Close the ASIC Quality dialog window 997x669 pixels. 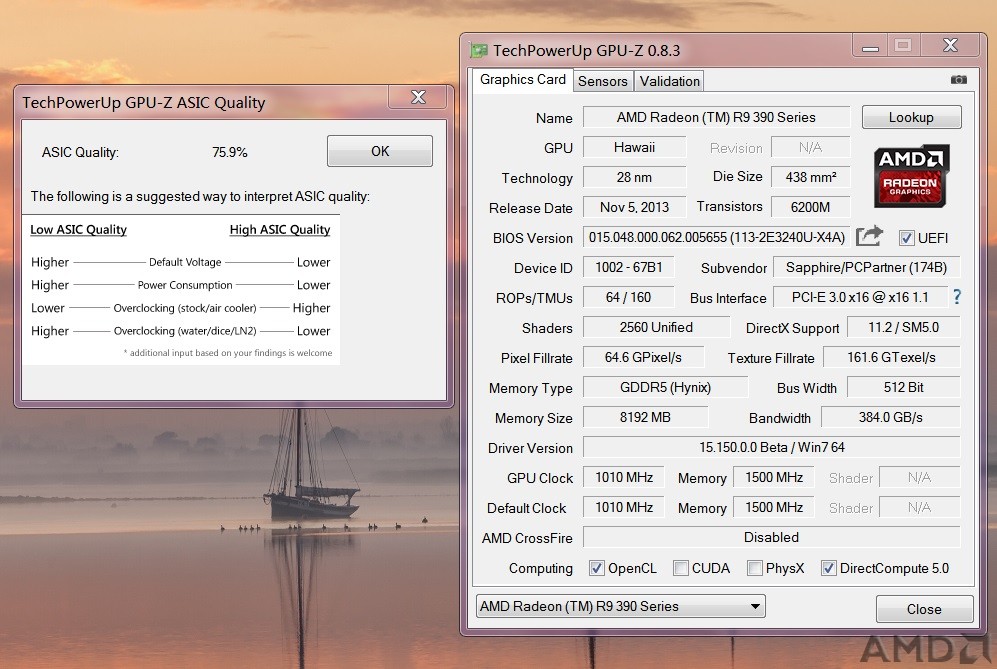[x=418, y=97]
